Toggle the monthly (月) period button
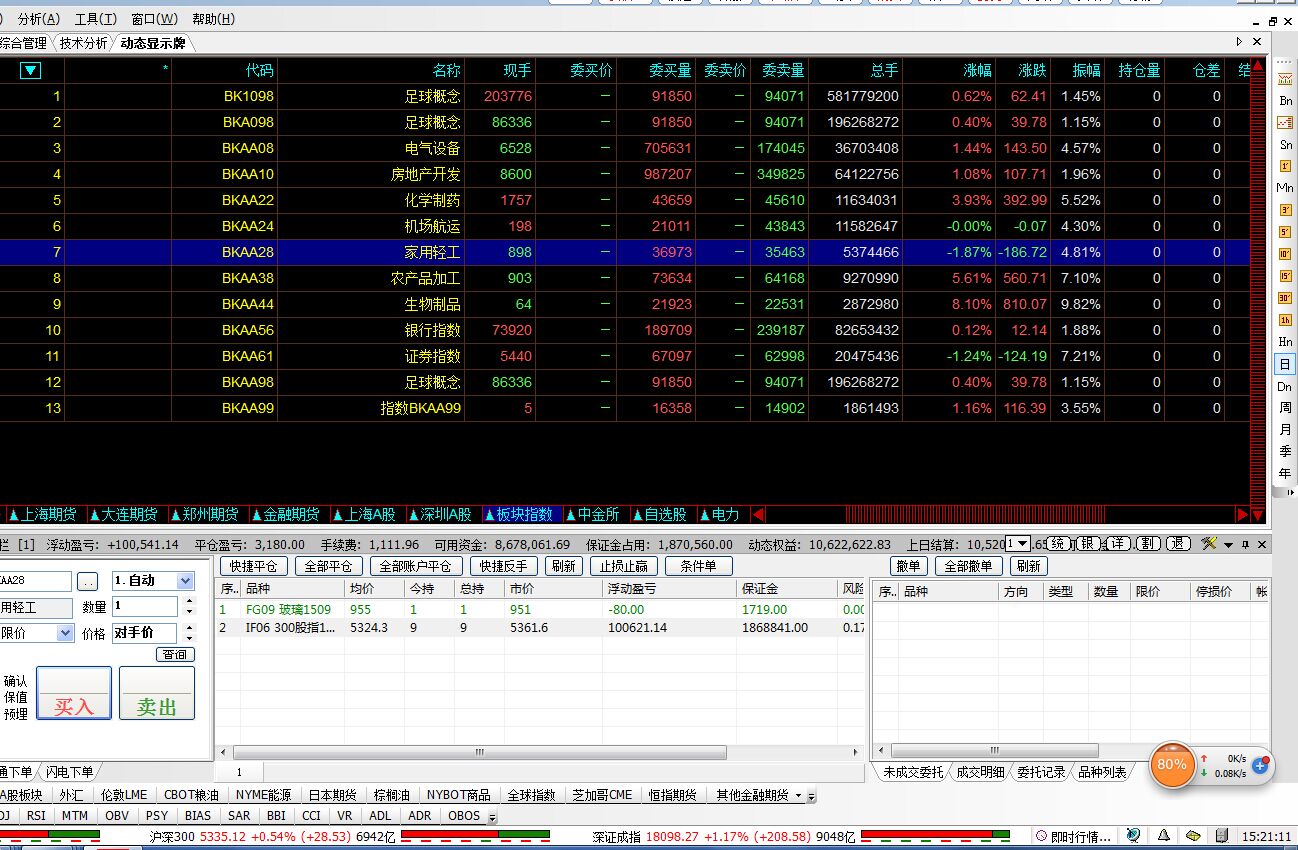 (1285, 430)
